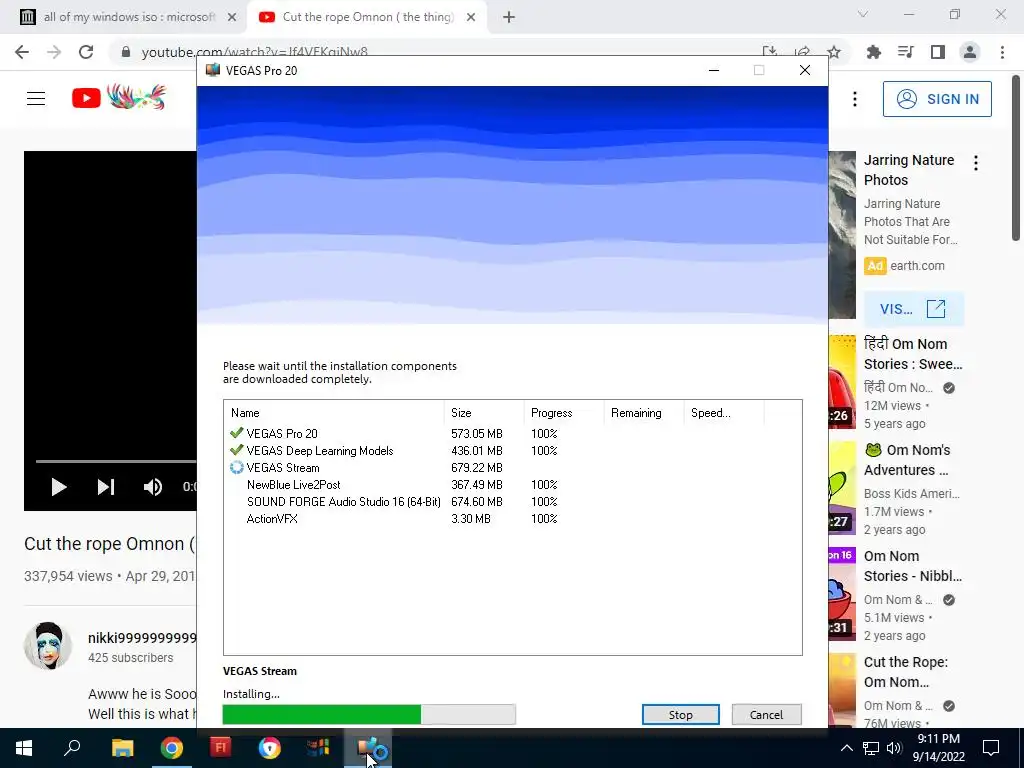Click the Size column header
Image resolution: width=1024 pixels, height=768 pixels.
[484, 413]
